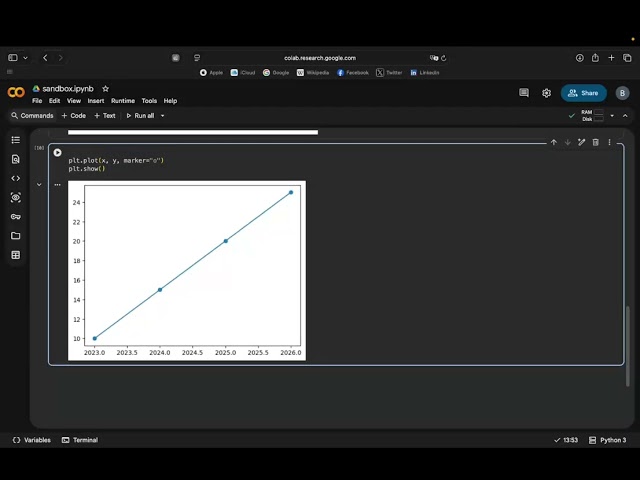The width and height of the screenshot is (640, 480).
Task: Open the user account avatar B
Action: point(622,93)
